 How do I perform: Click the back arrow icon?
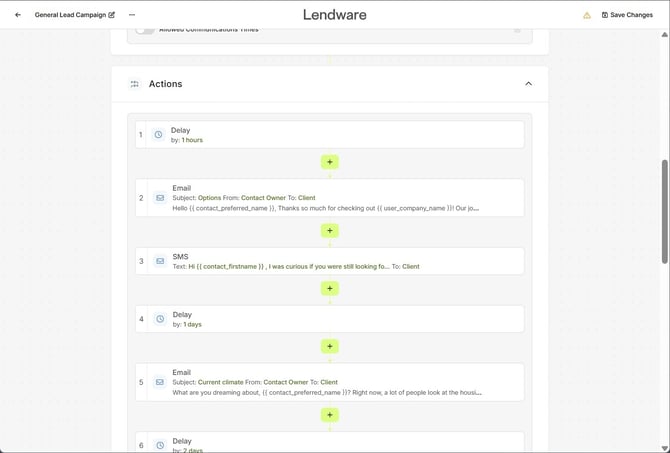click(x=18, y=15)
